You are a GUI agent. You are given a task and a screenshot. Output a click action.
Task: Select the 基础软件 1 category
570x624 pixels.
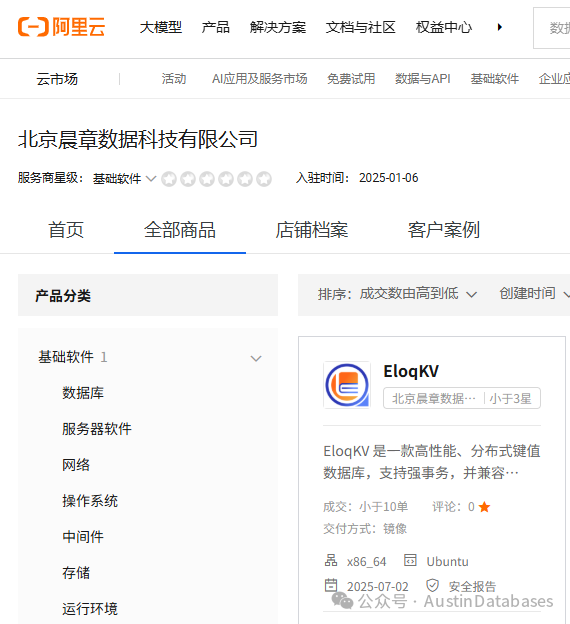[x=72, y=357]
